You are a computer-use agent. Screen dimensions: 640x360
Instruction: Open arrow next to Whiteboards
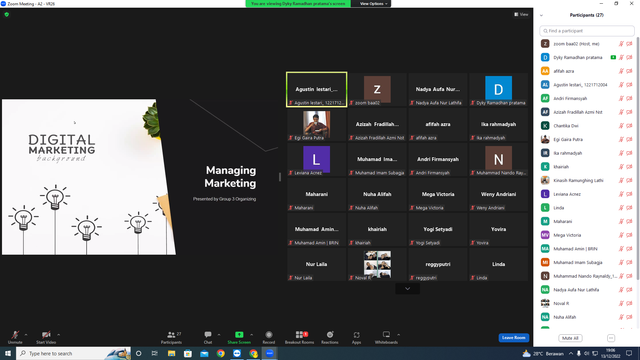click(x=398, y=335)
